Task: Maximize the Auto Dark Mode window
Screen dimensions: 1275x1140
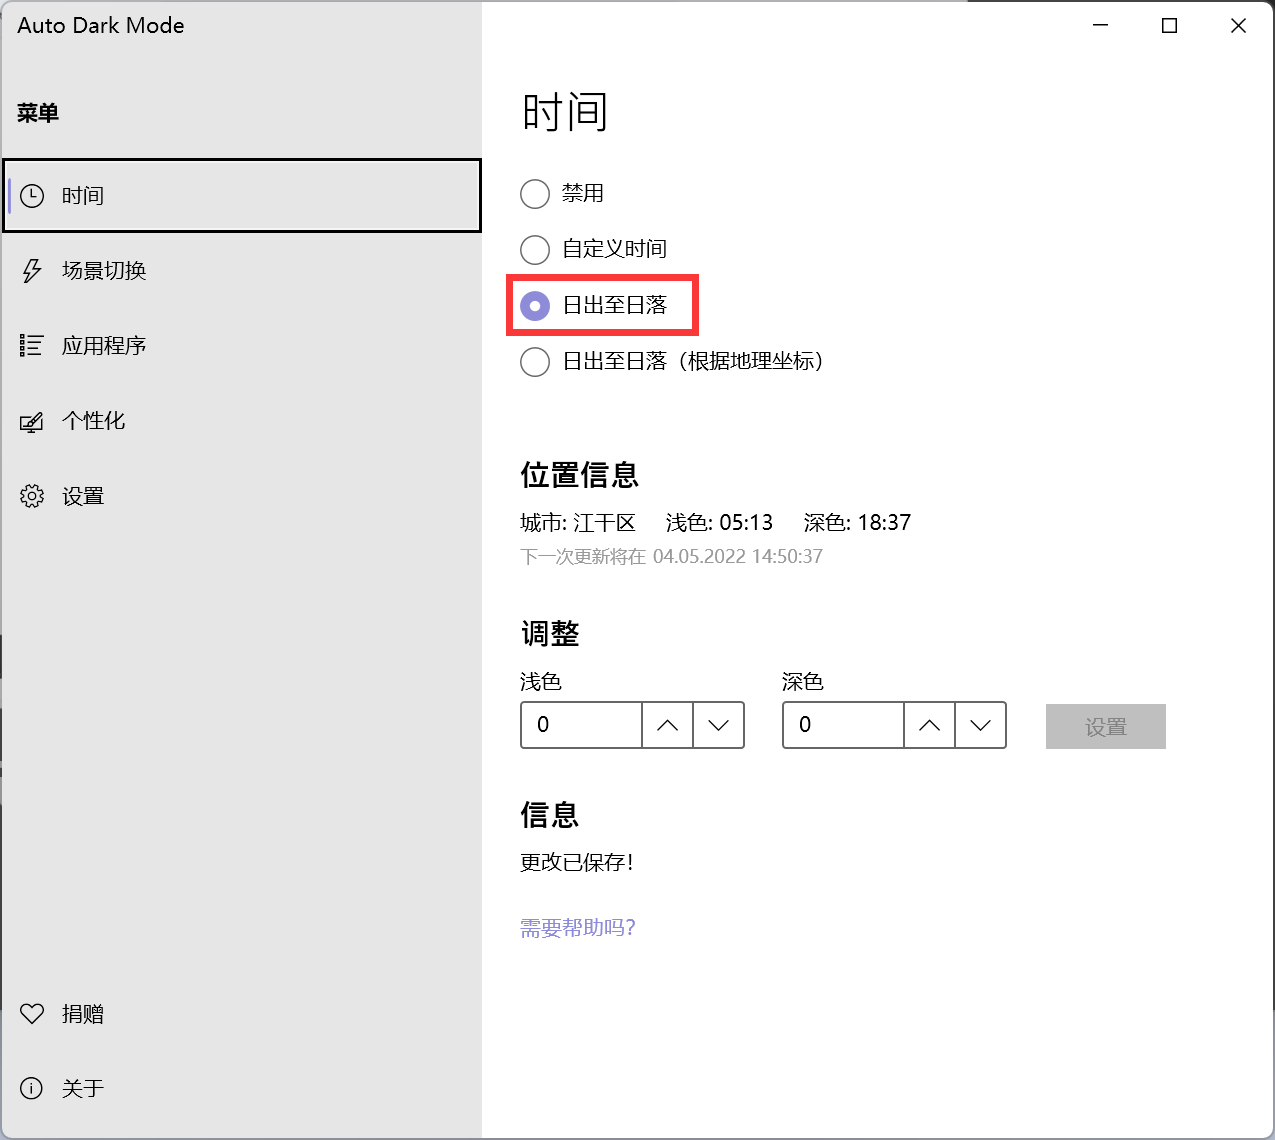Action: click(x=1169, y=26)
